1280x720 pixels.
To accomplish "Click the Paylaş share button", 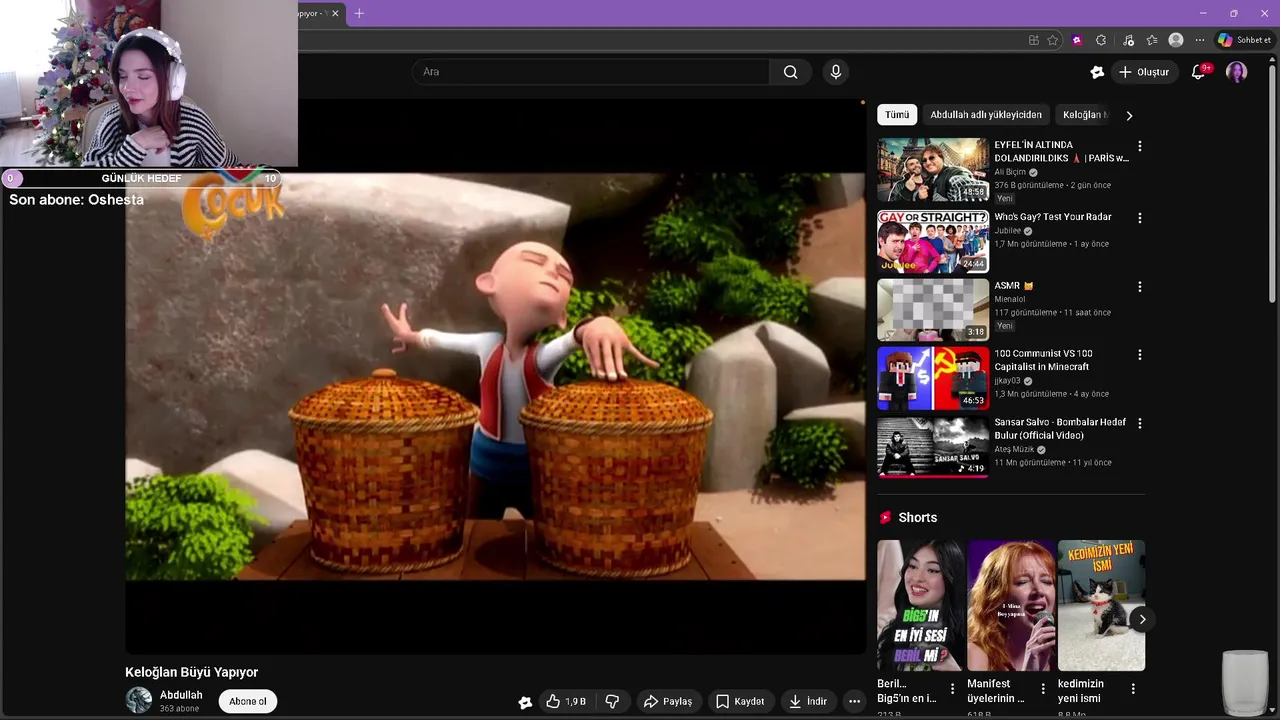I will pos(667,702).
